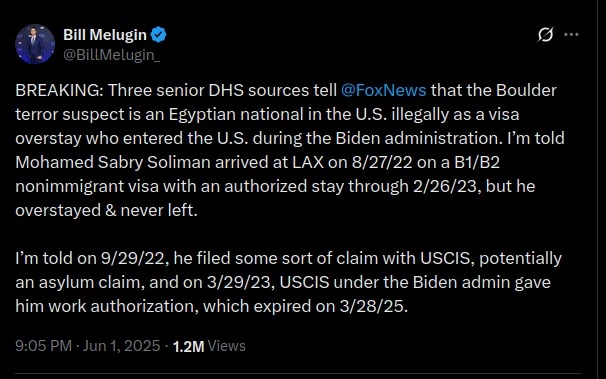Open the three-dot more options menu
This screenshot has height=379, width=606.
571,34
